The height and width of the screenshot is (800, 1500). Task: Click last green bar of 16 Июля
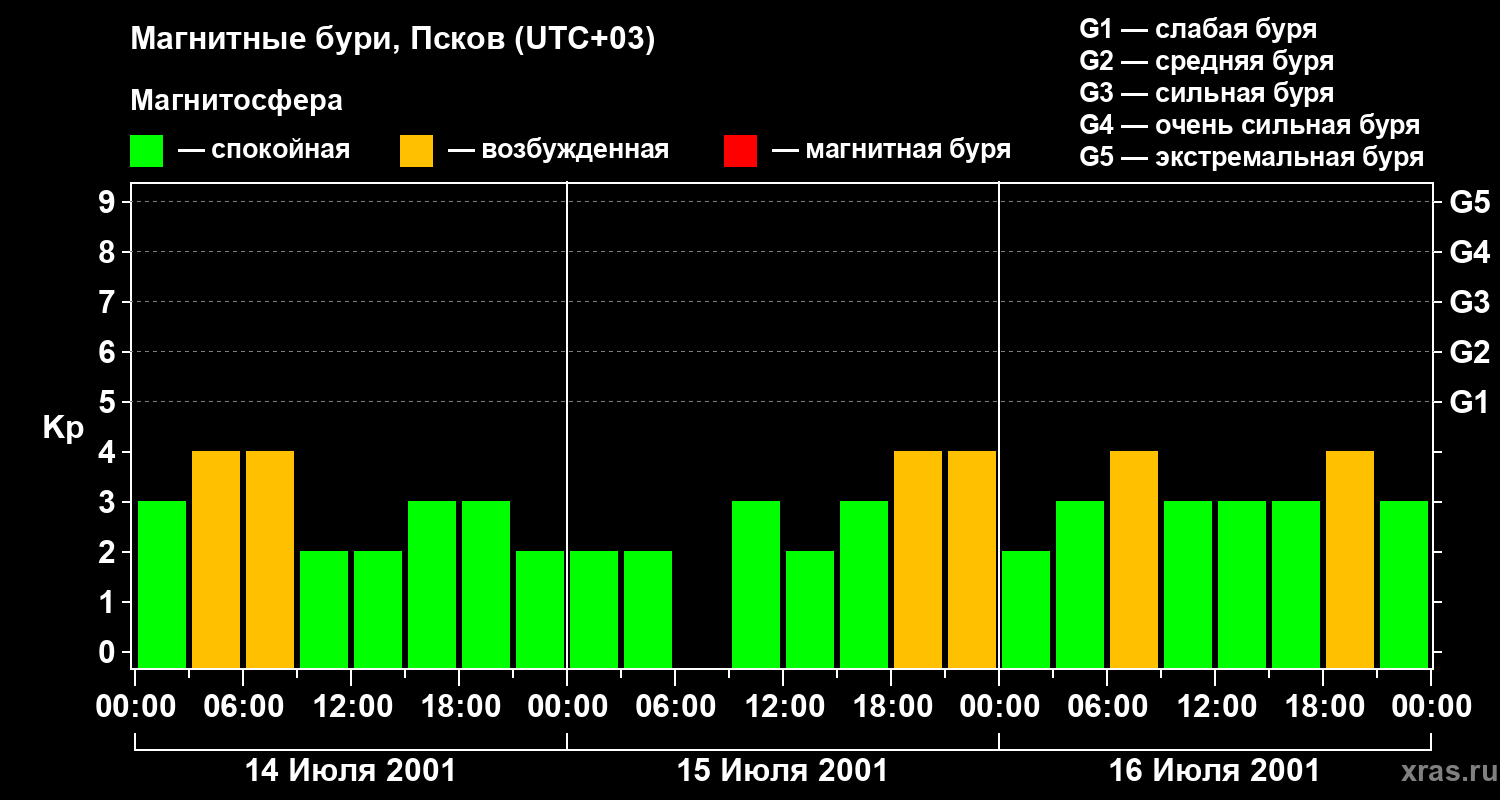pos(1404,584)
